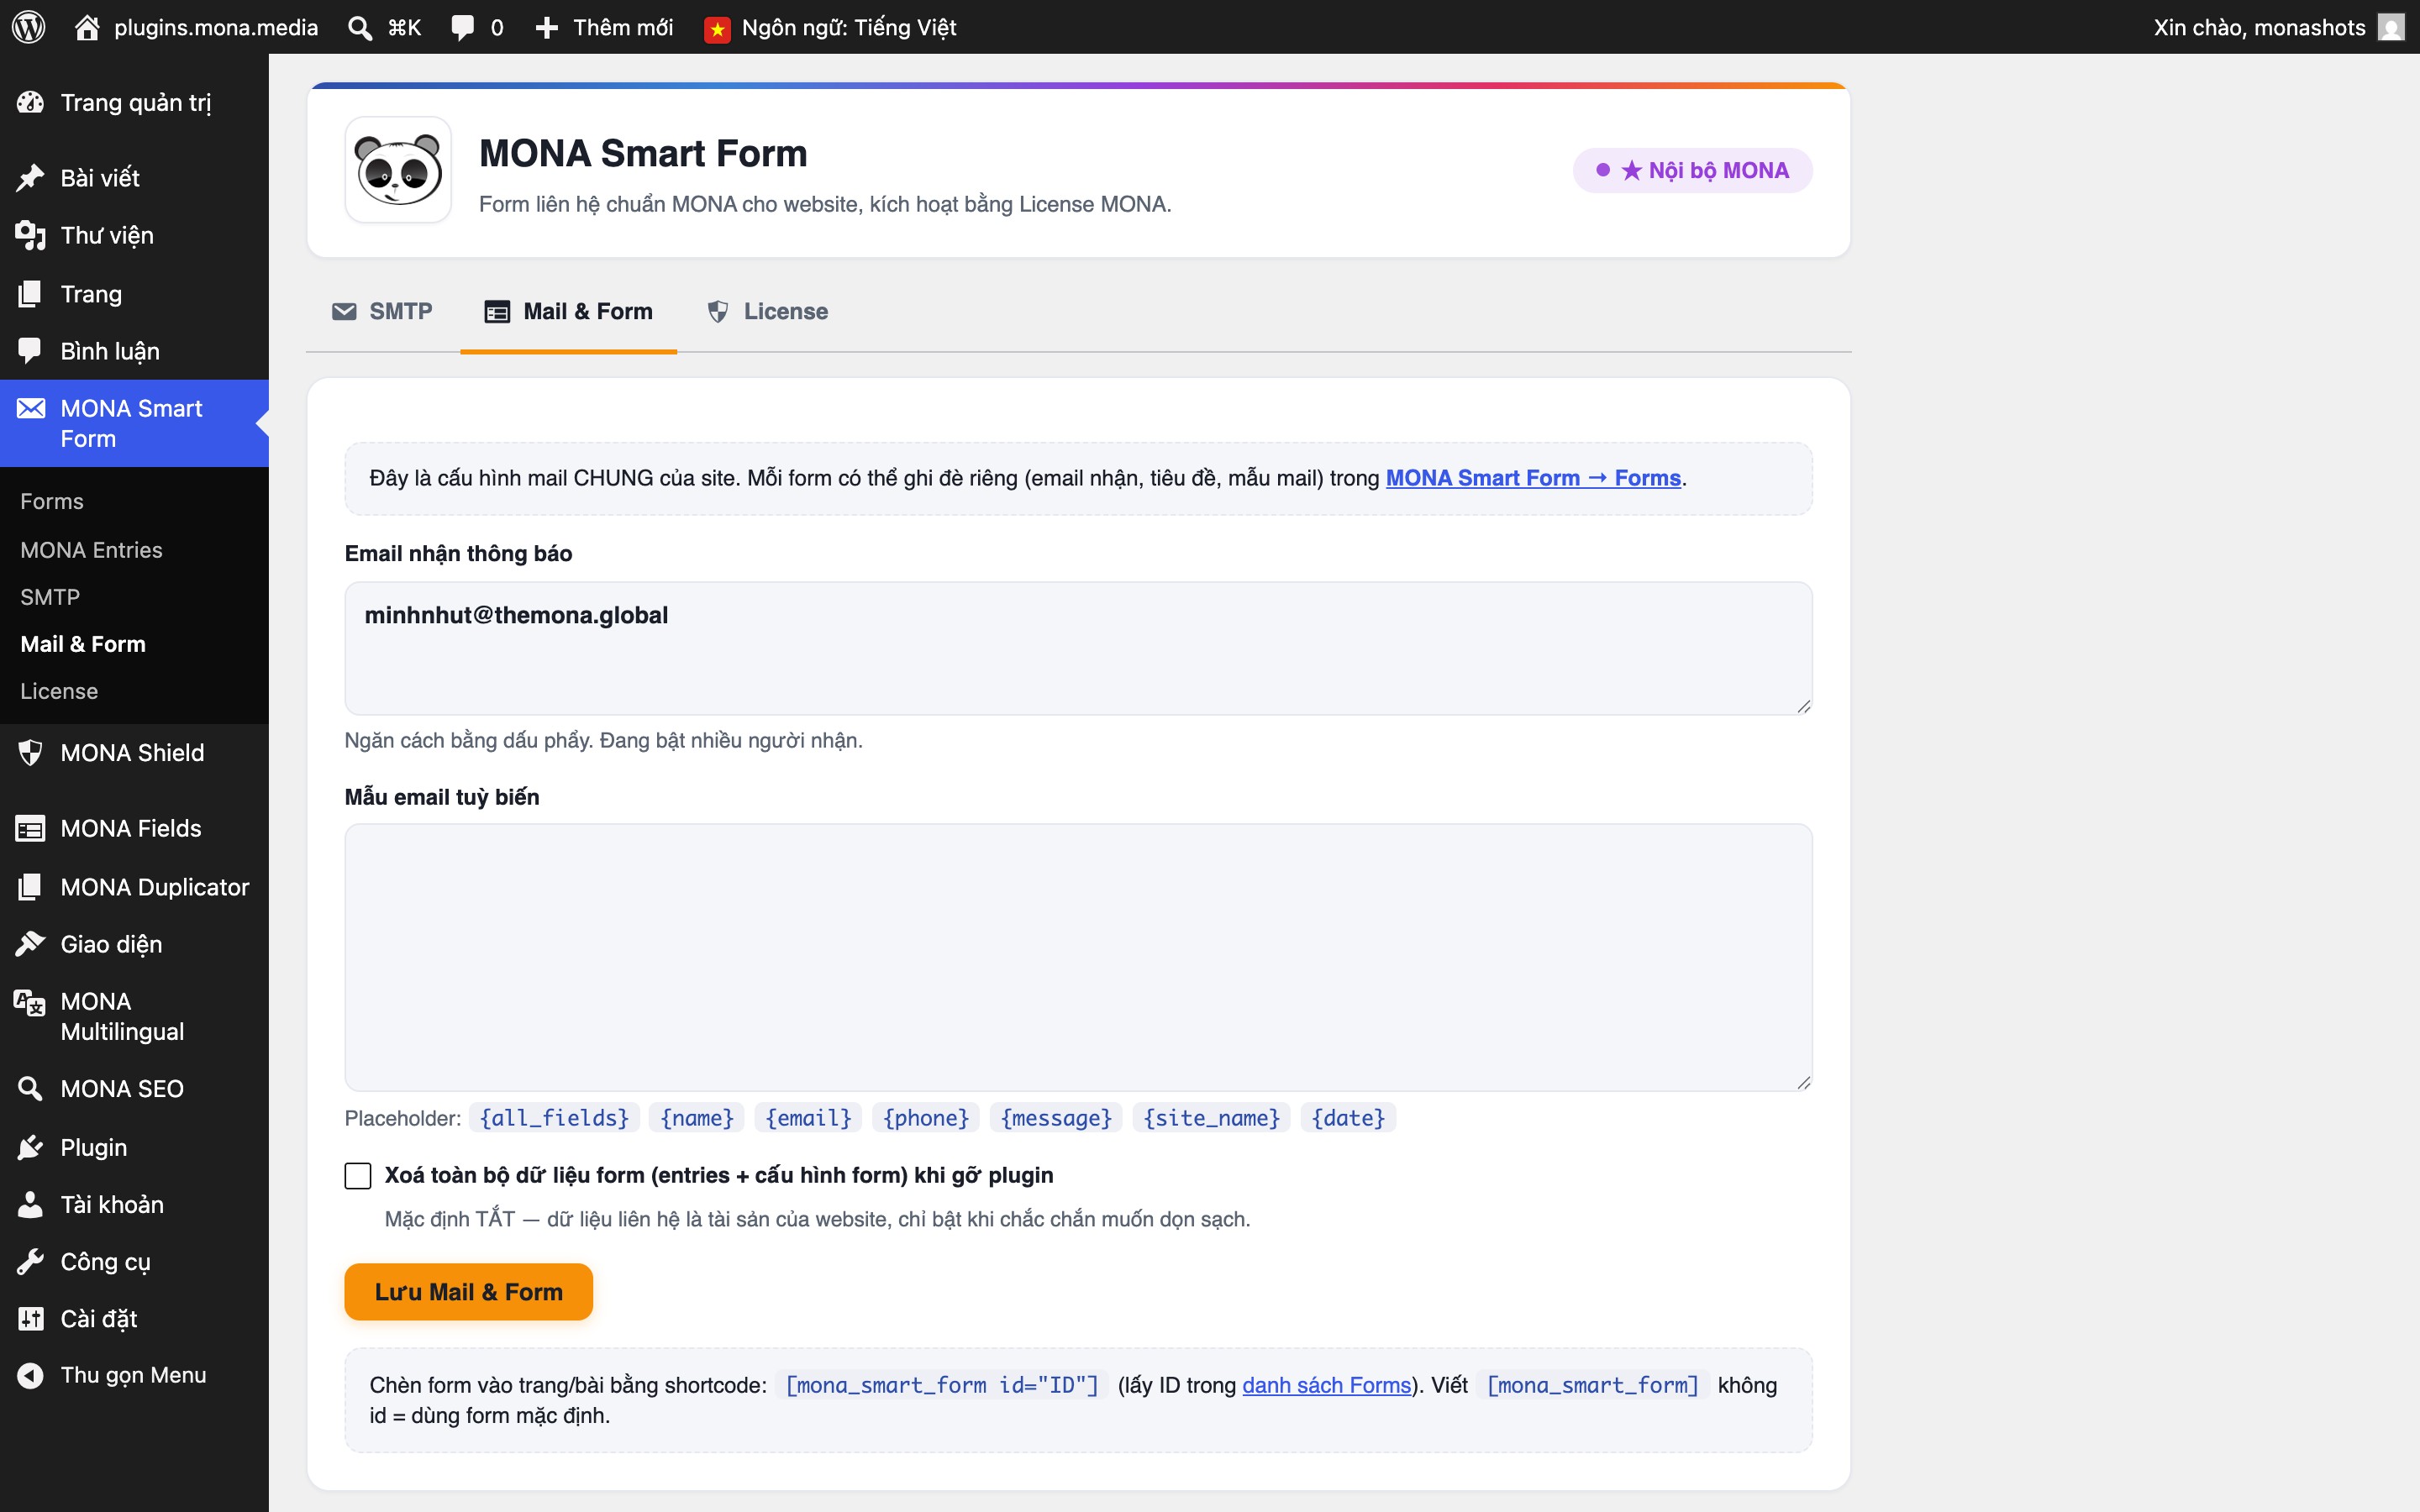Click the {message} placeholder chip
Viewport: 2420px width, 1512px height.
[1056, 1117]
